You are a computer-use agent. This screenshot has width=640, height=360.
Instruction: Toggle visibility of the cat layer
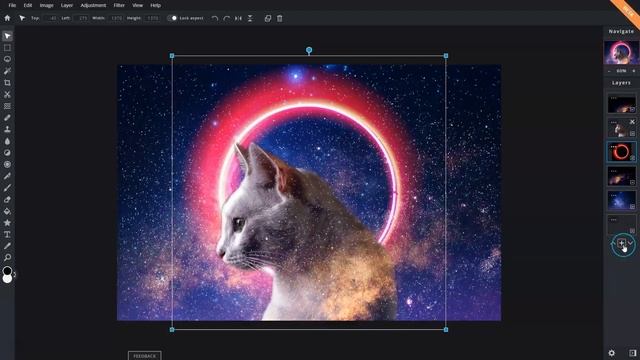tap(632, 133)
